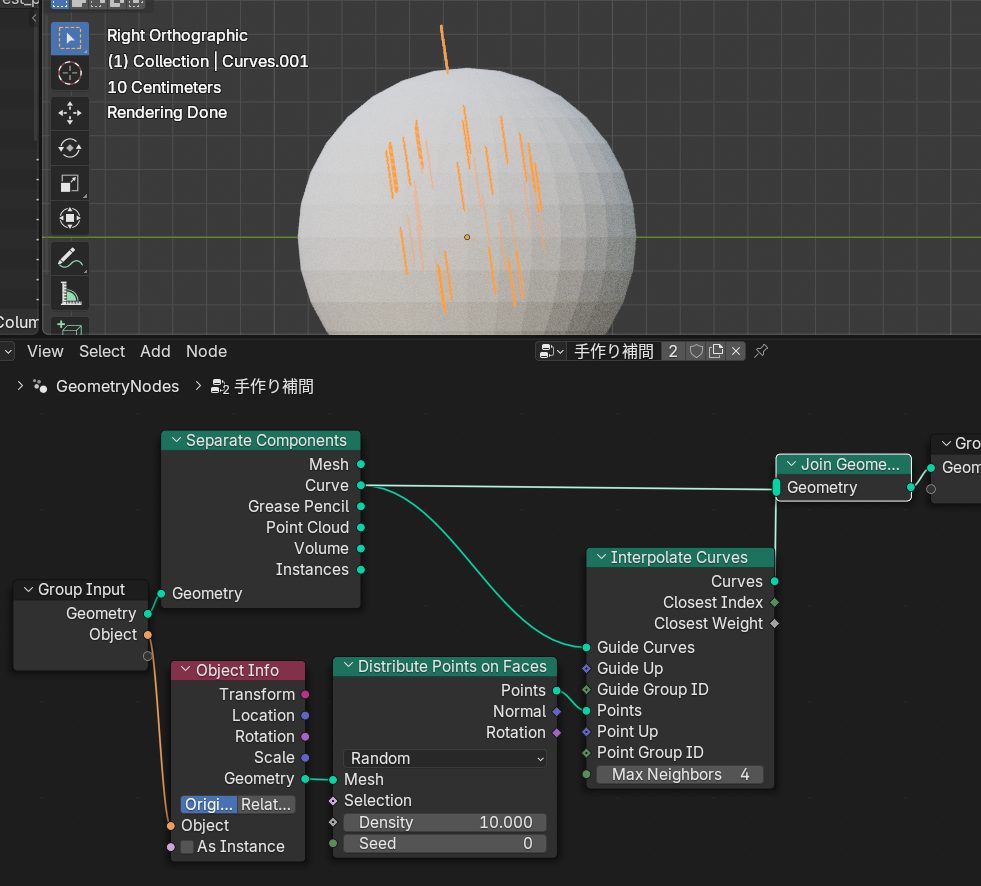The height and width of the screenshot is (886, 981).
Task: Collapse the Separate Components node
Action: (176, 441)
